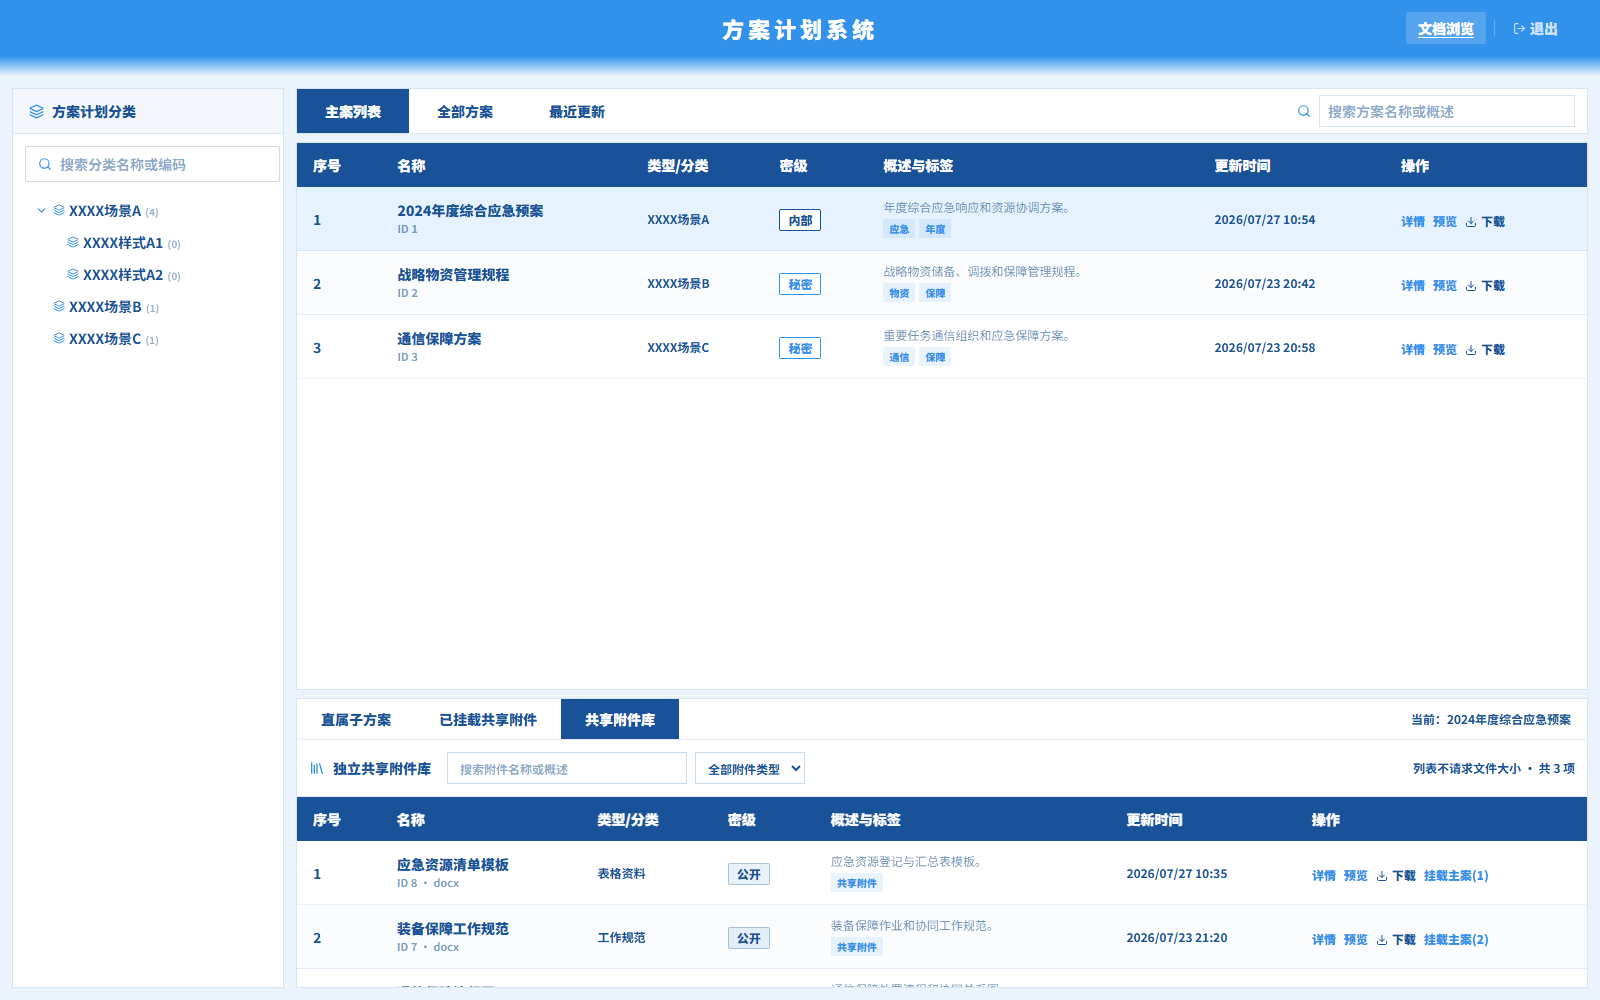Focus the 搜索分类名称或编码 search field

[152, 164]
